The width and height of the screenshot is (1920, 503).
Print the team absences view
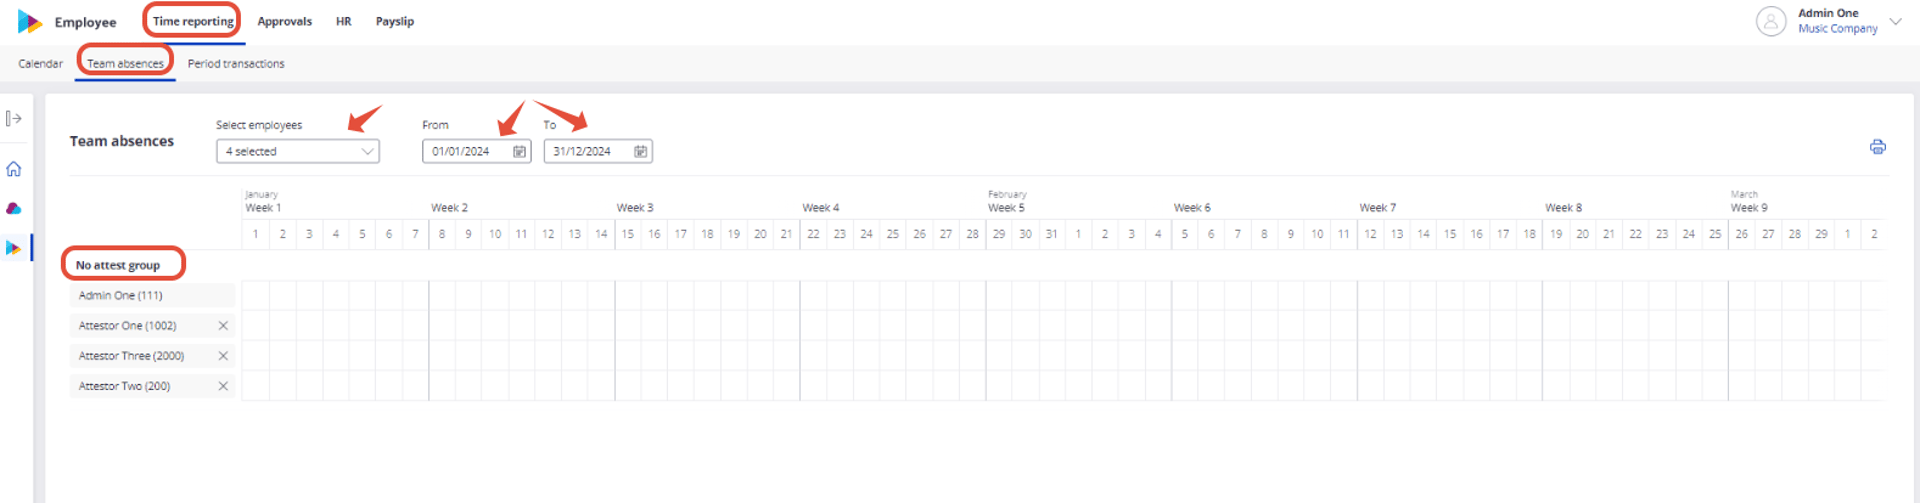[1878, 147]
